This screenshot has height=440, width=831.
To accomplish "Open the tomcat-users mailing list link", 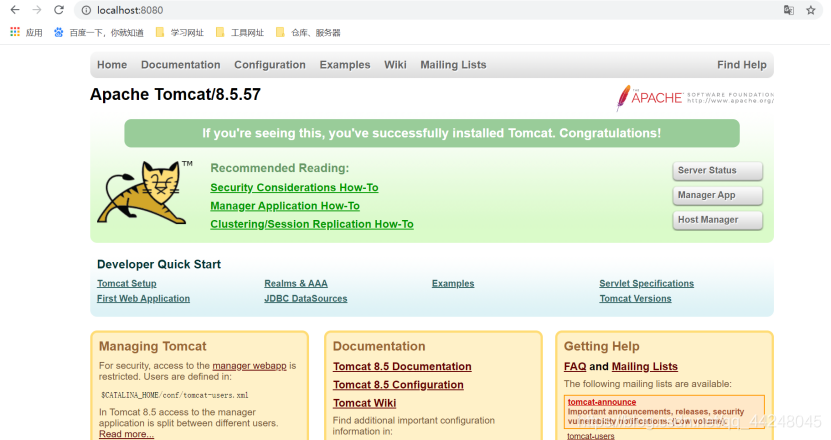I will pos(591,436).
